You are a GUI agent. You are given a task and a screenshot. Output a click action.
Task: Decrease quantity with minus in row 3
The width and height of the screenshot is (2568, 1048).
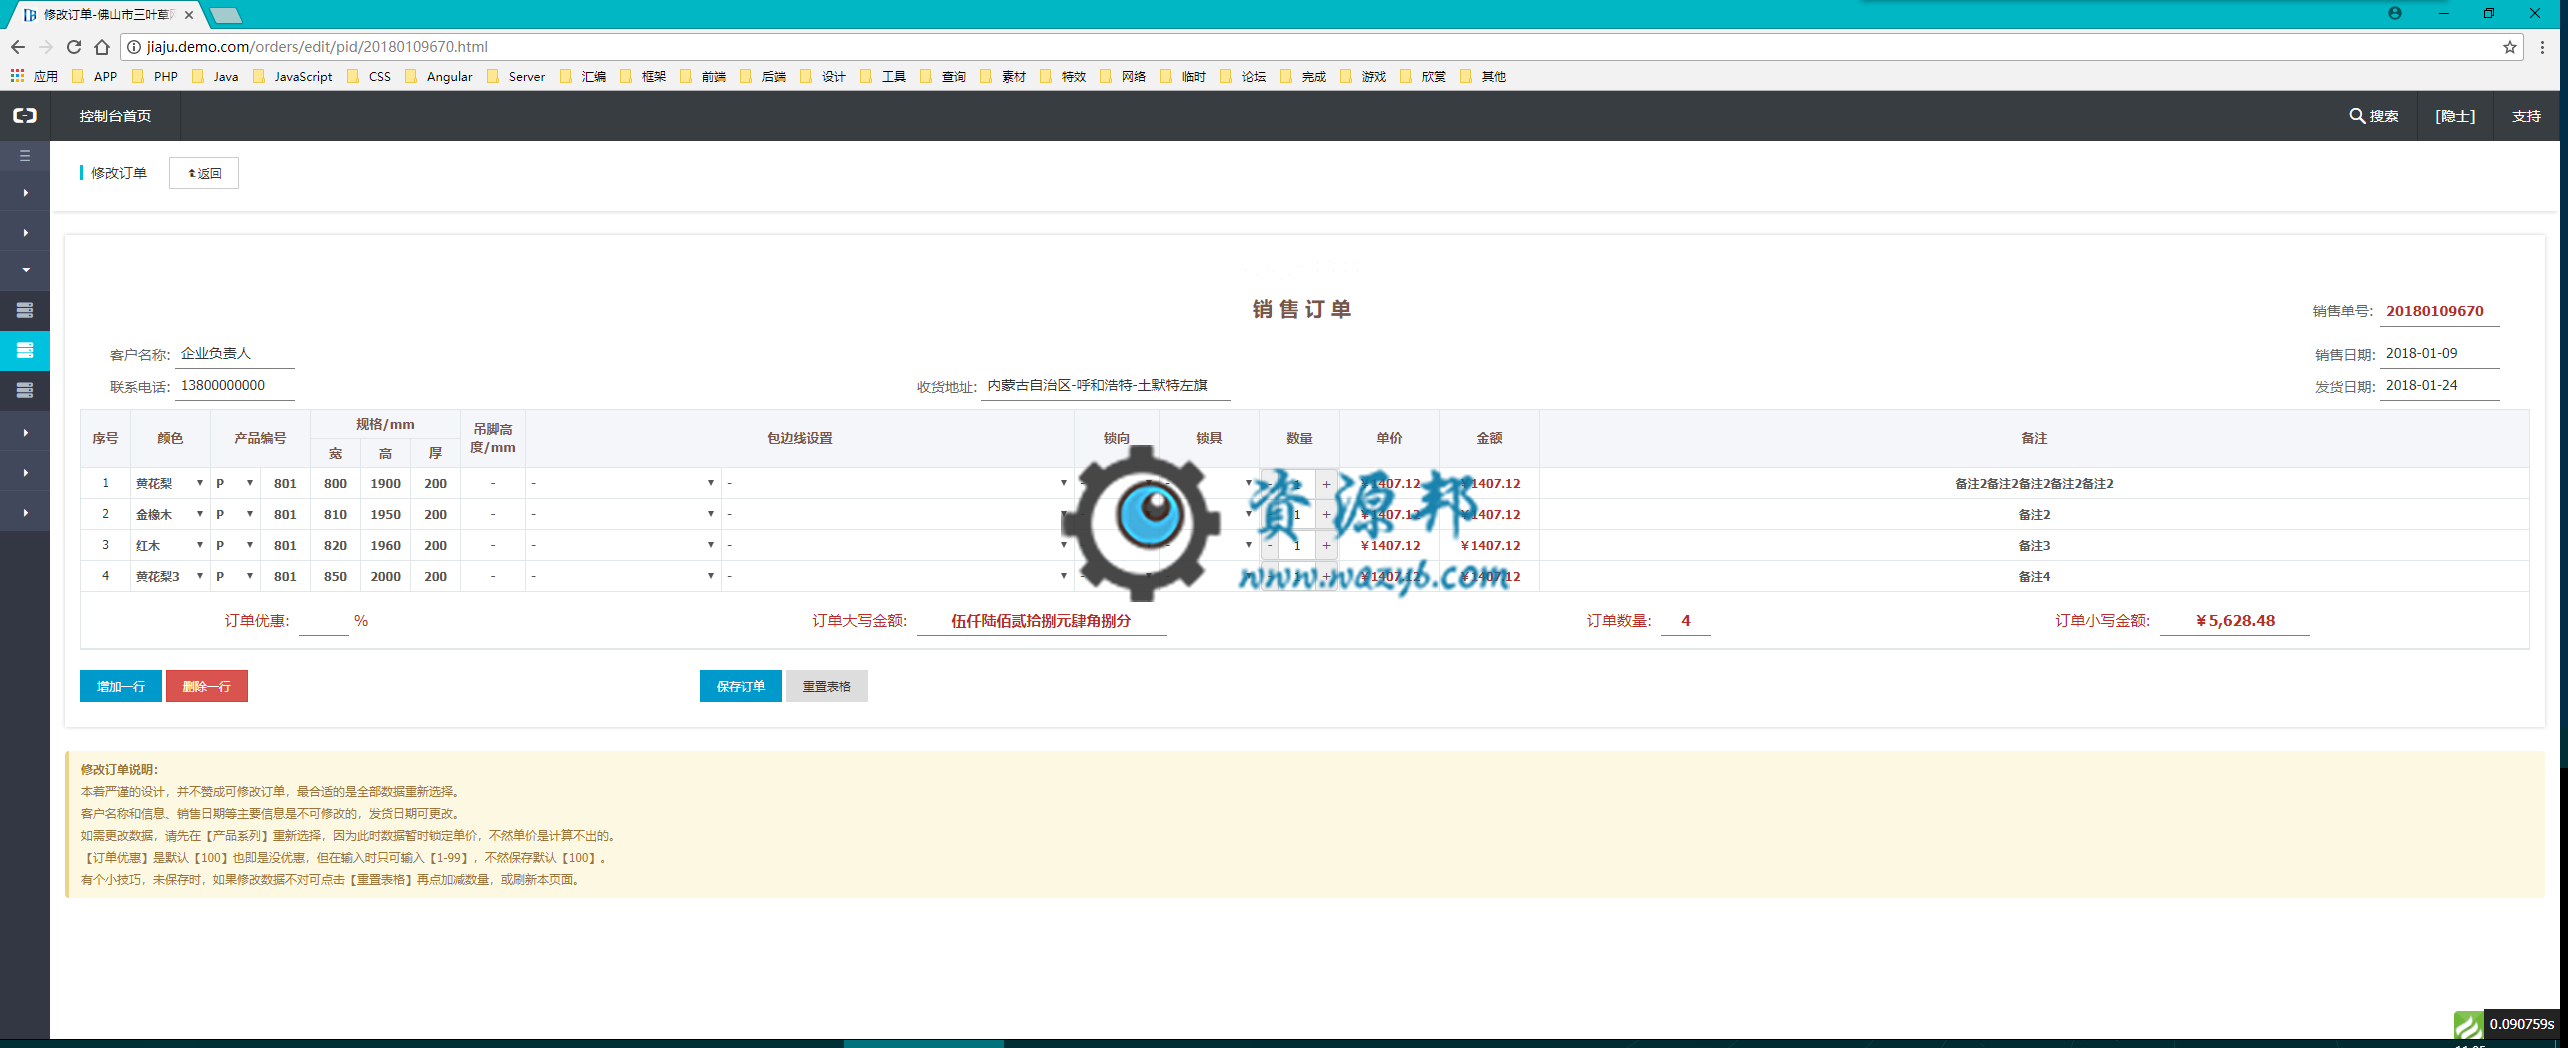pos(1270,545)
